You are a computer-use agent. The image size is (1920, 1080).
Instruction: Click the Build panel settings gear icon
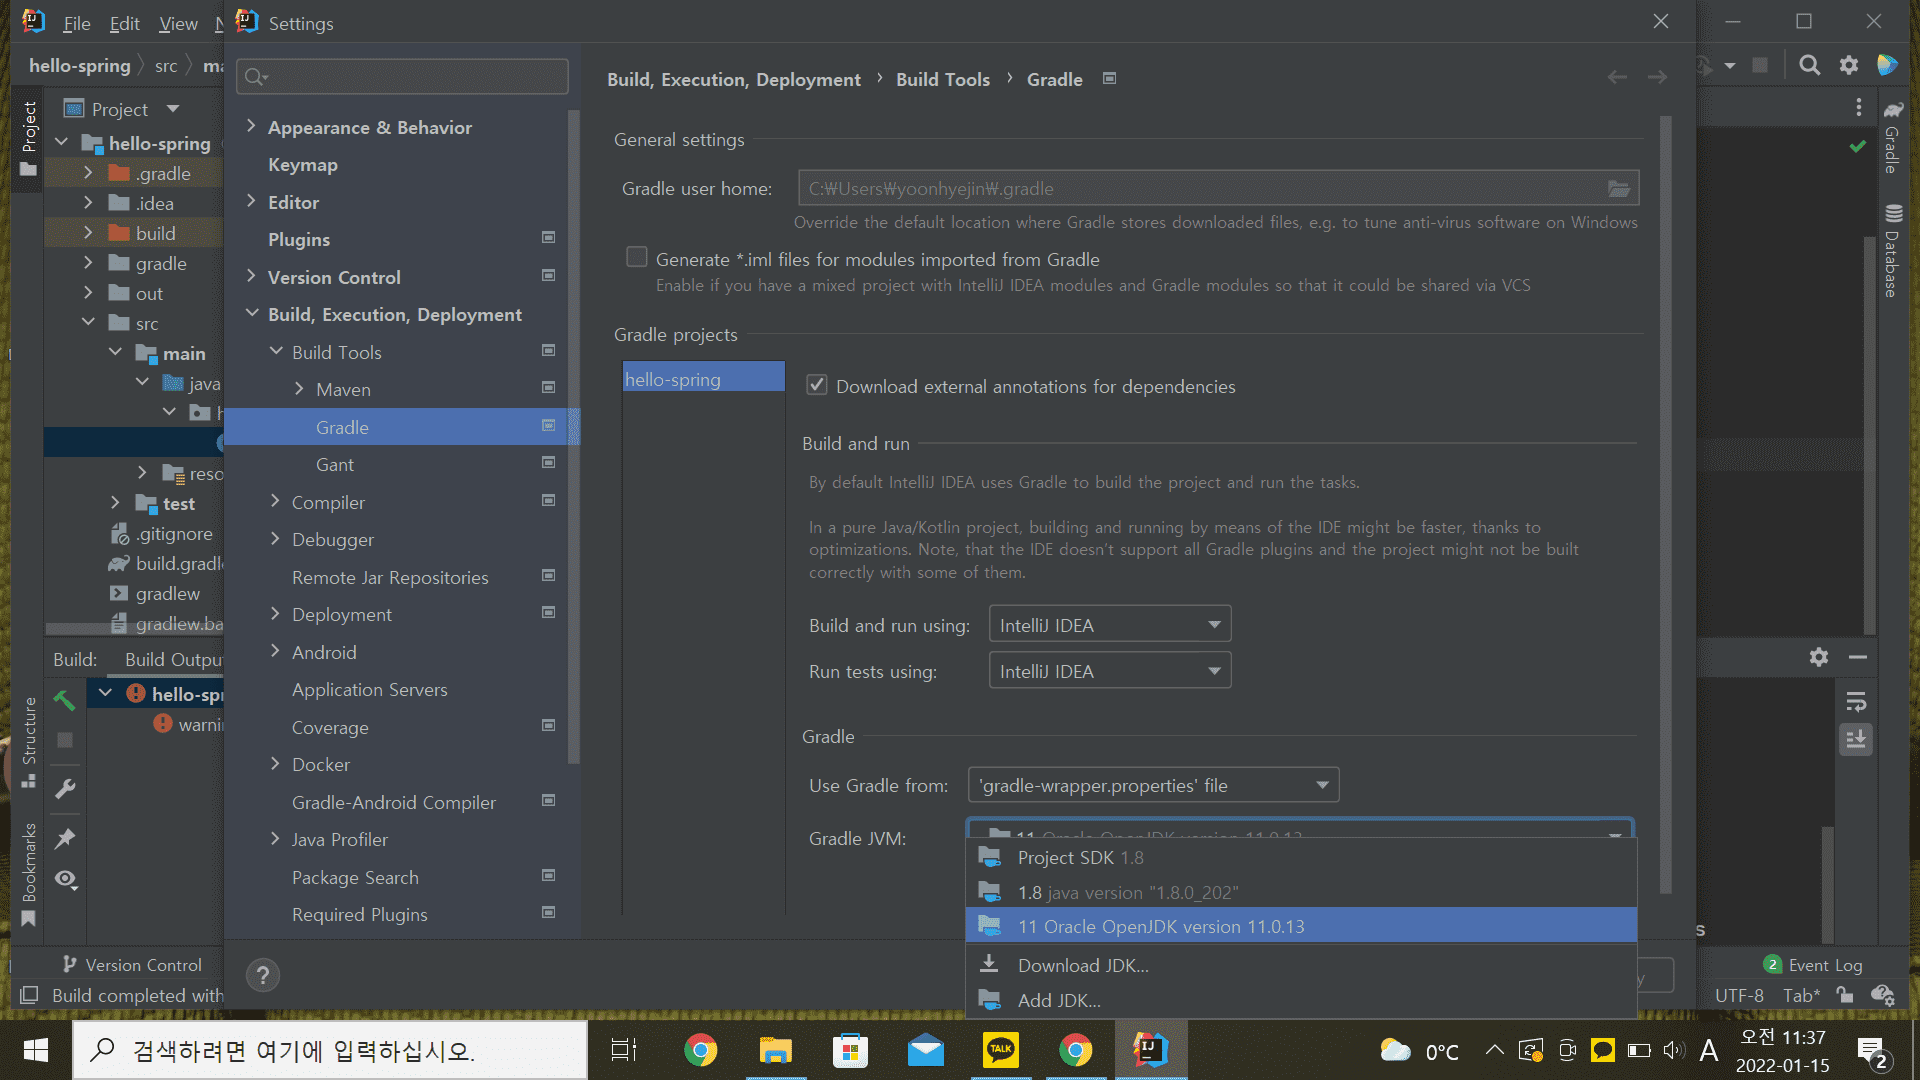tap(1819, 657)
